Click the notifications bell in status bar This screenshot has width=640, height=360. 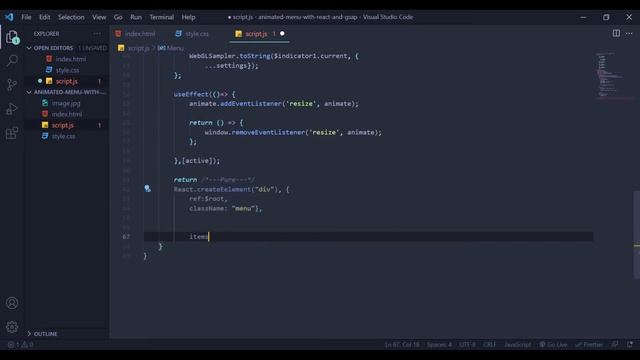[x=630, y=344]
